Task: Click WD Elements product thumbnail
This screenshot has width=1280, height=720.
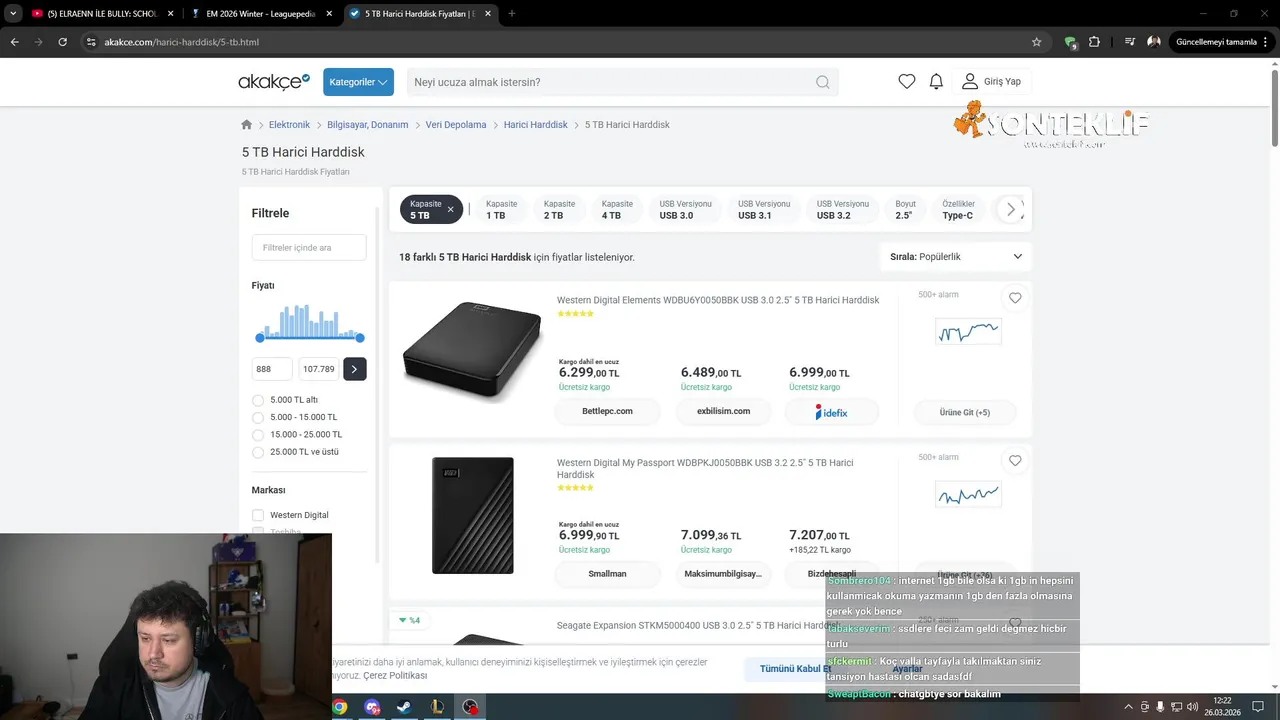Action: click(x=471, y=350)
